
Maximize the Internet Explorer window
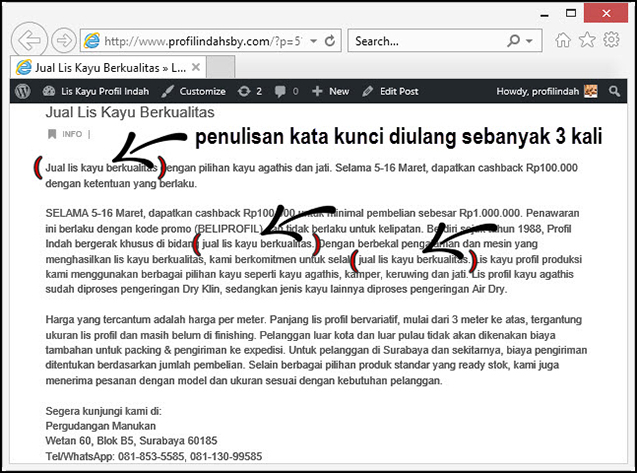tap(571, 13)
